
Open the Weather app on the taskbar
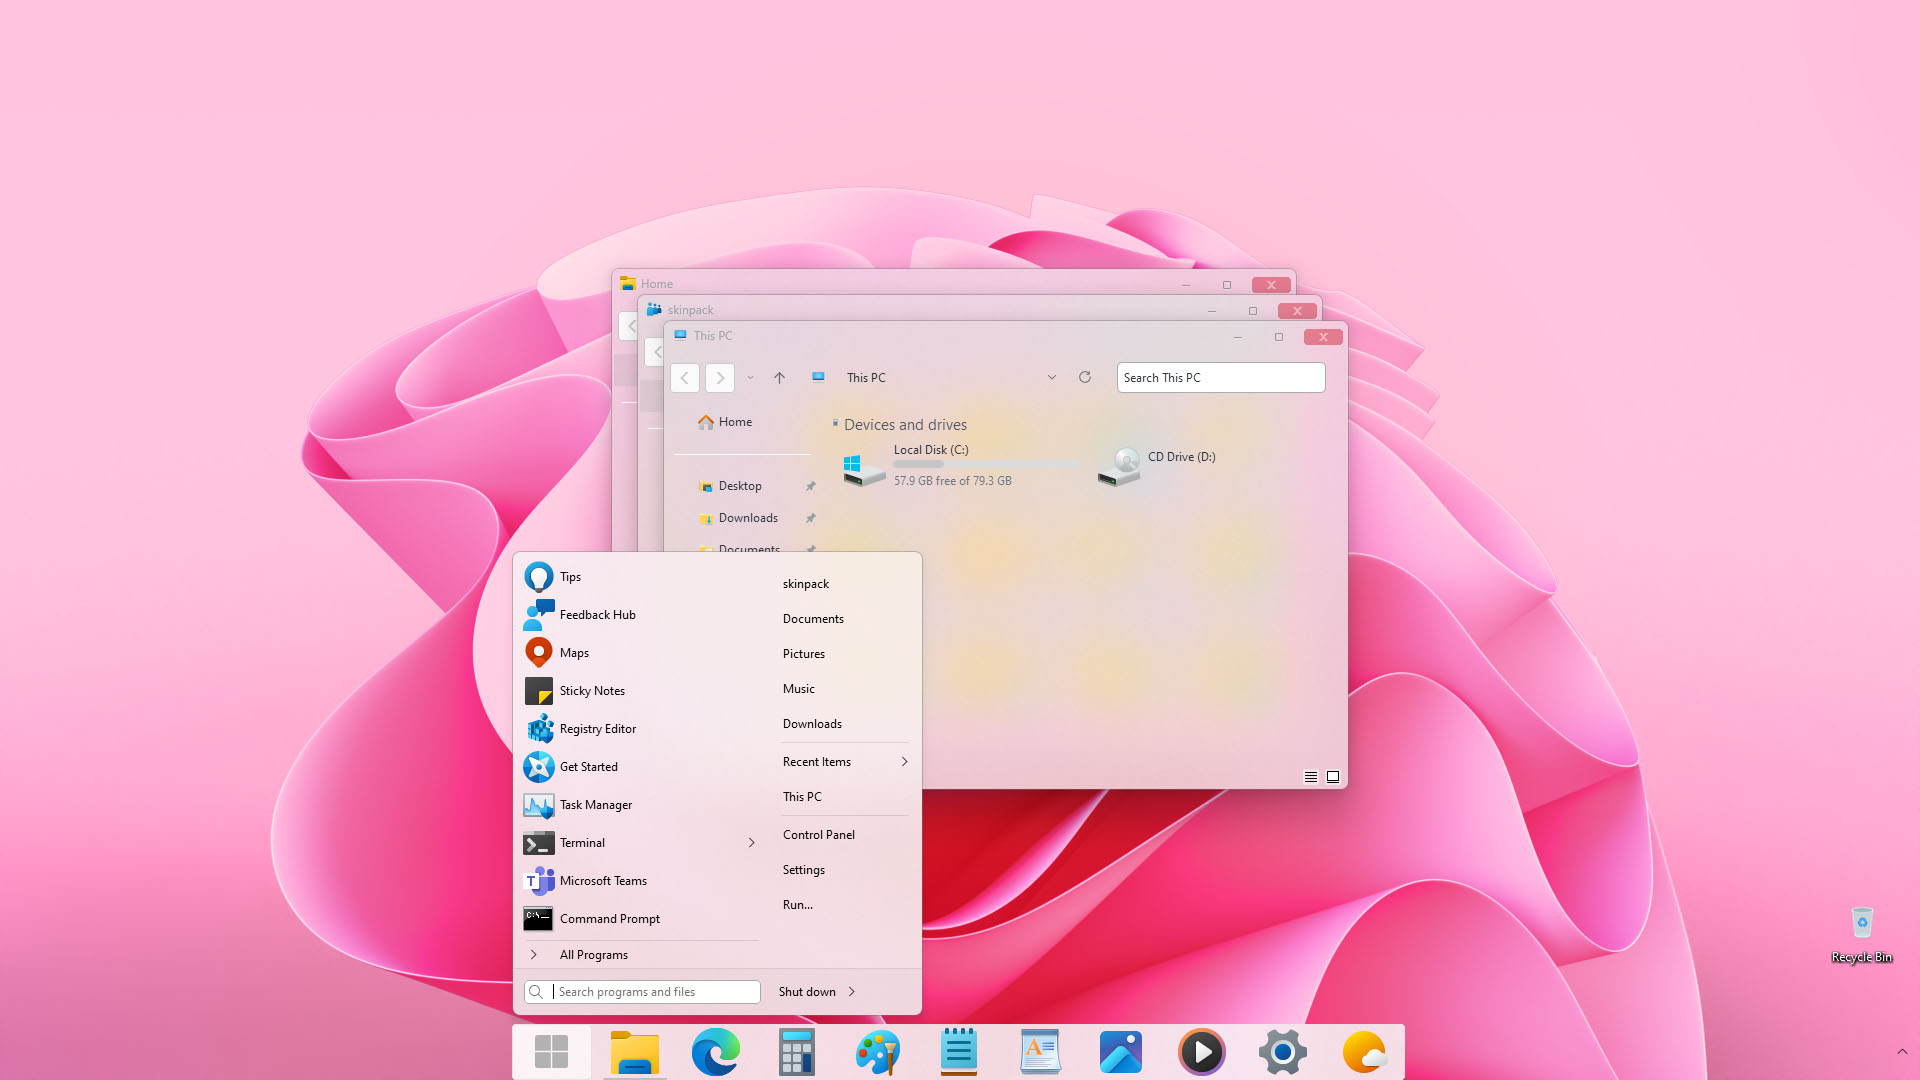[x=1364, y=1052]
